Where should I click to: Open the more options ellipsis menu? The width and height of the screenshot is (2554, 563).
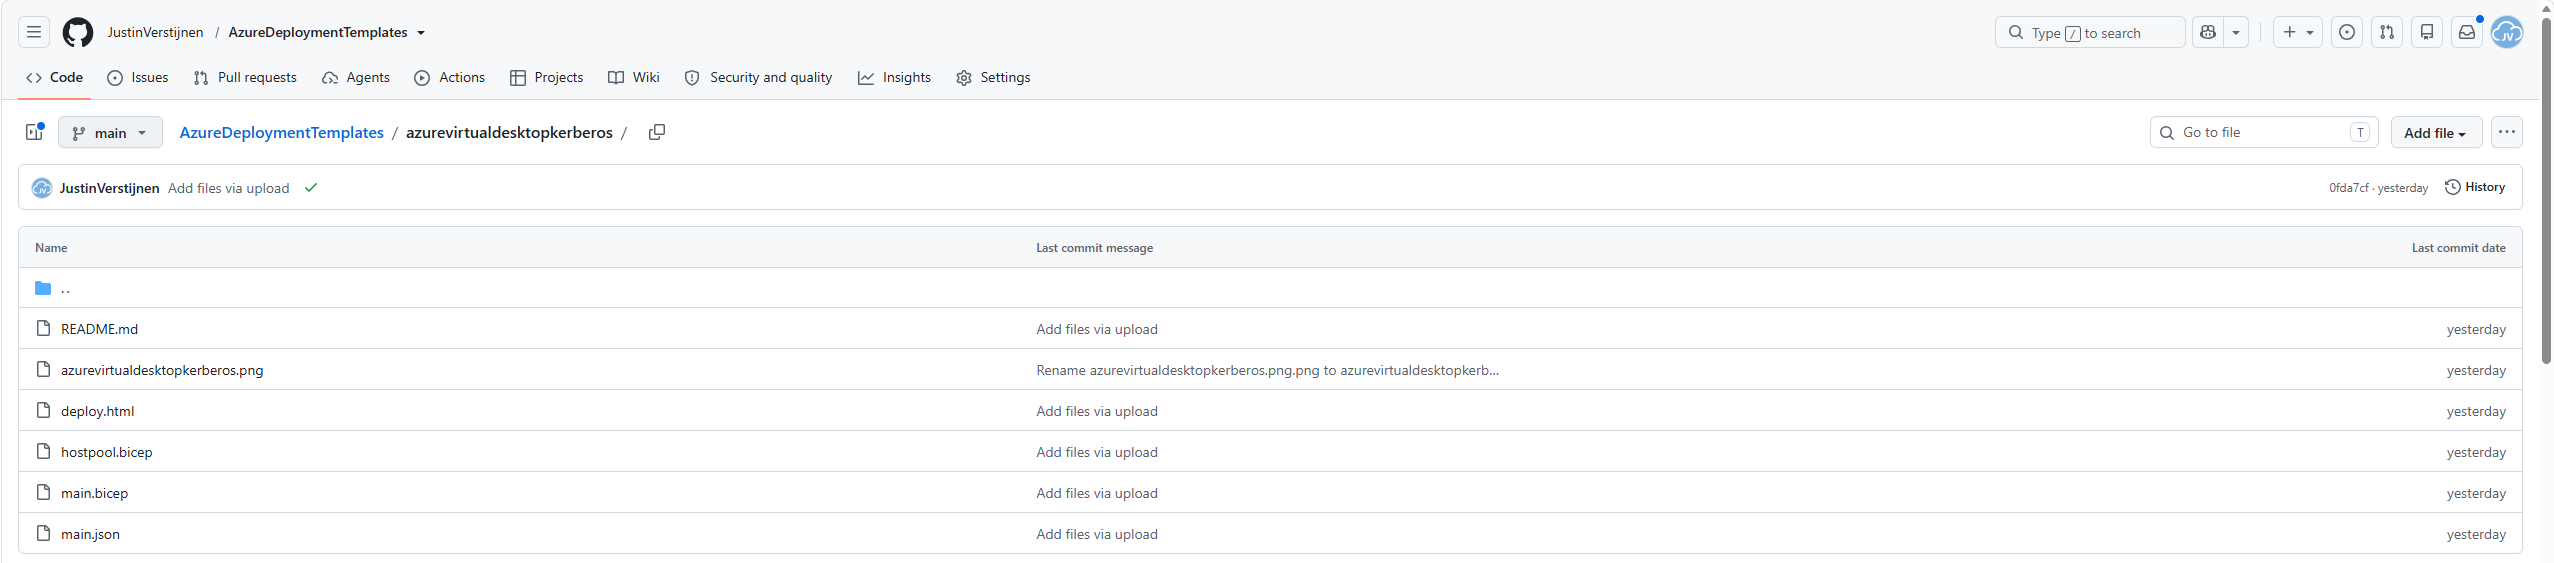point(2507,132)
